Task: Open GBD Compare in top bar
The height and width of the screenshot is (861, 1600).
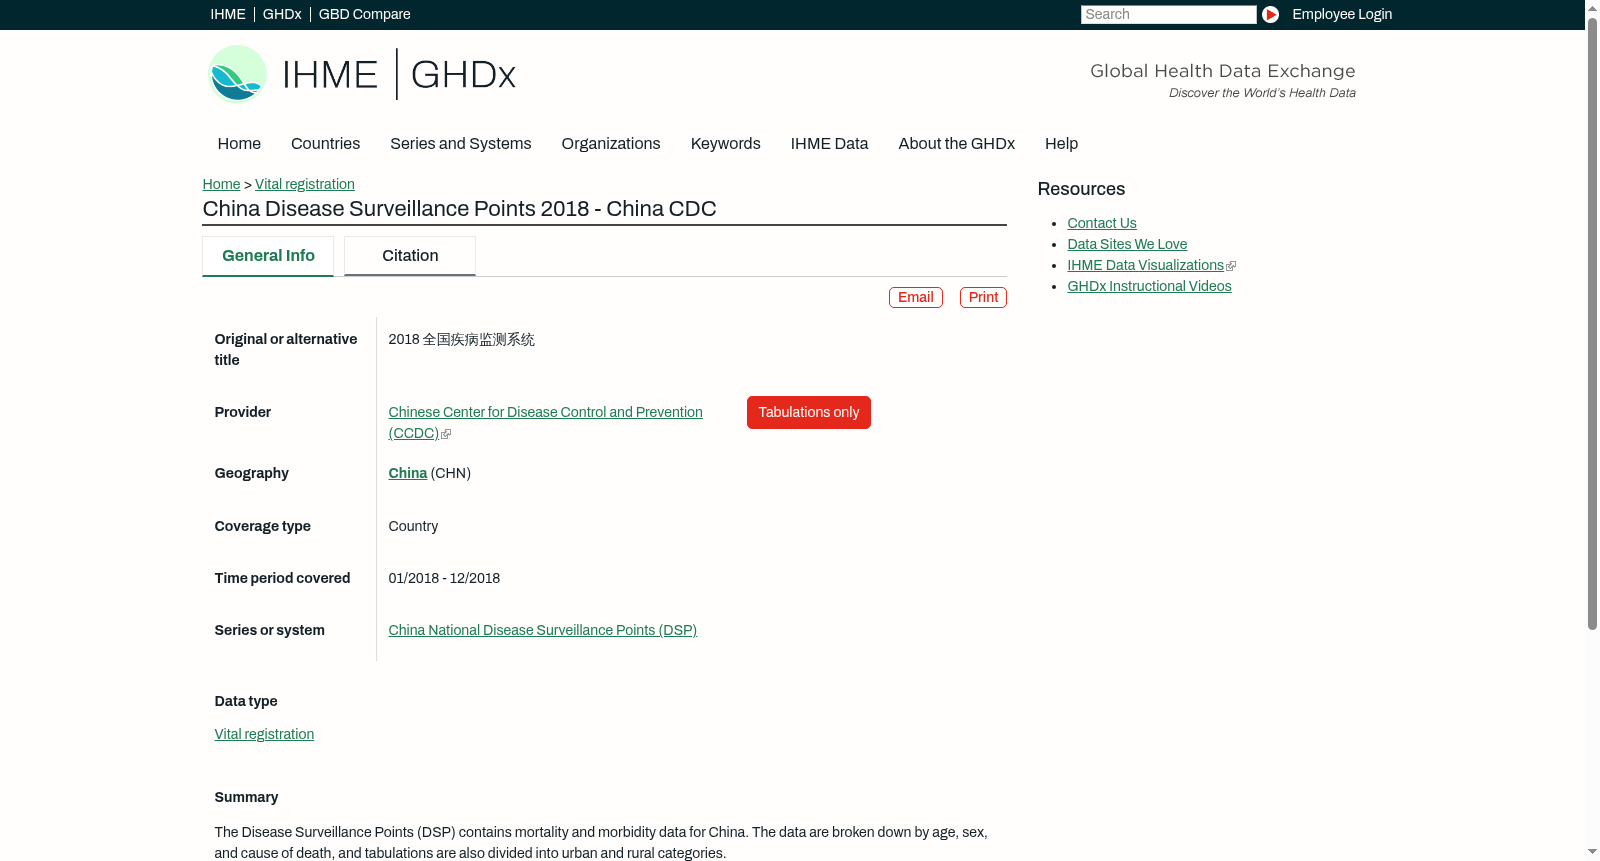Action: [365, 14]
